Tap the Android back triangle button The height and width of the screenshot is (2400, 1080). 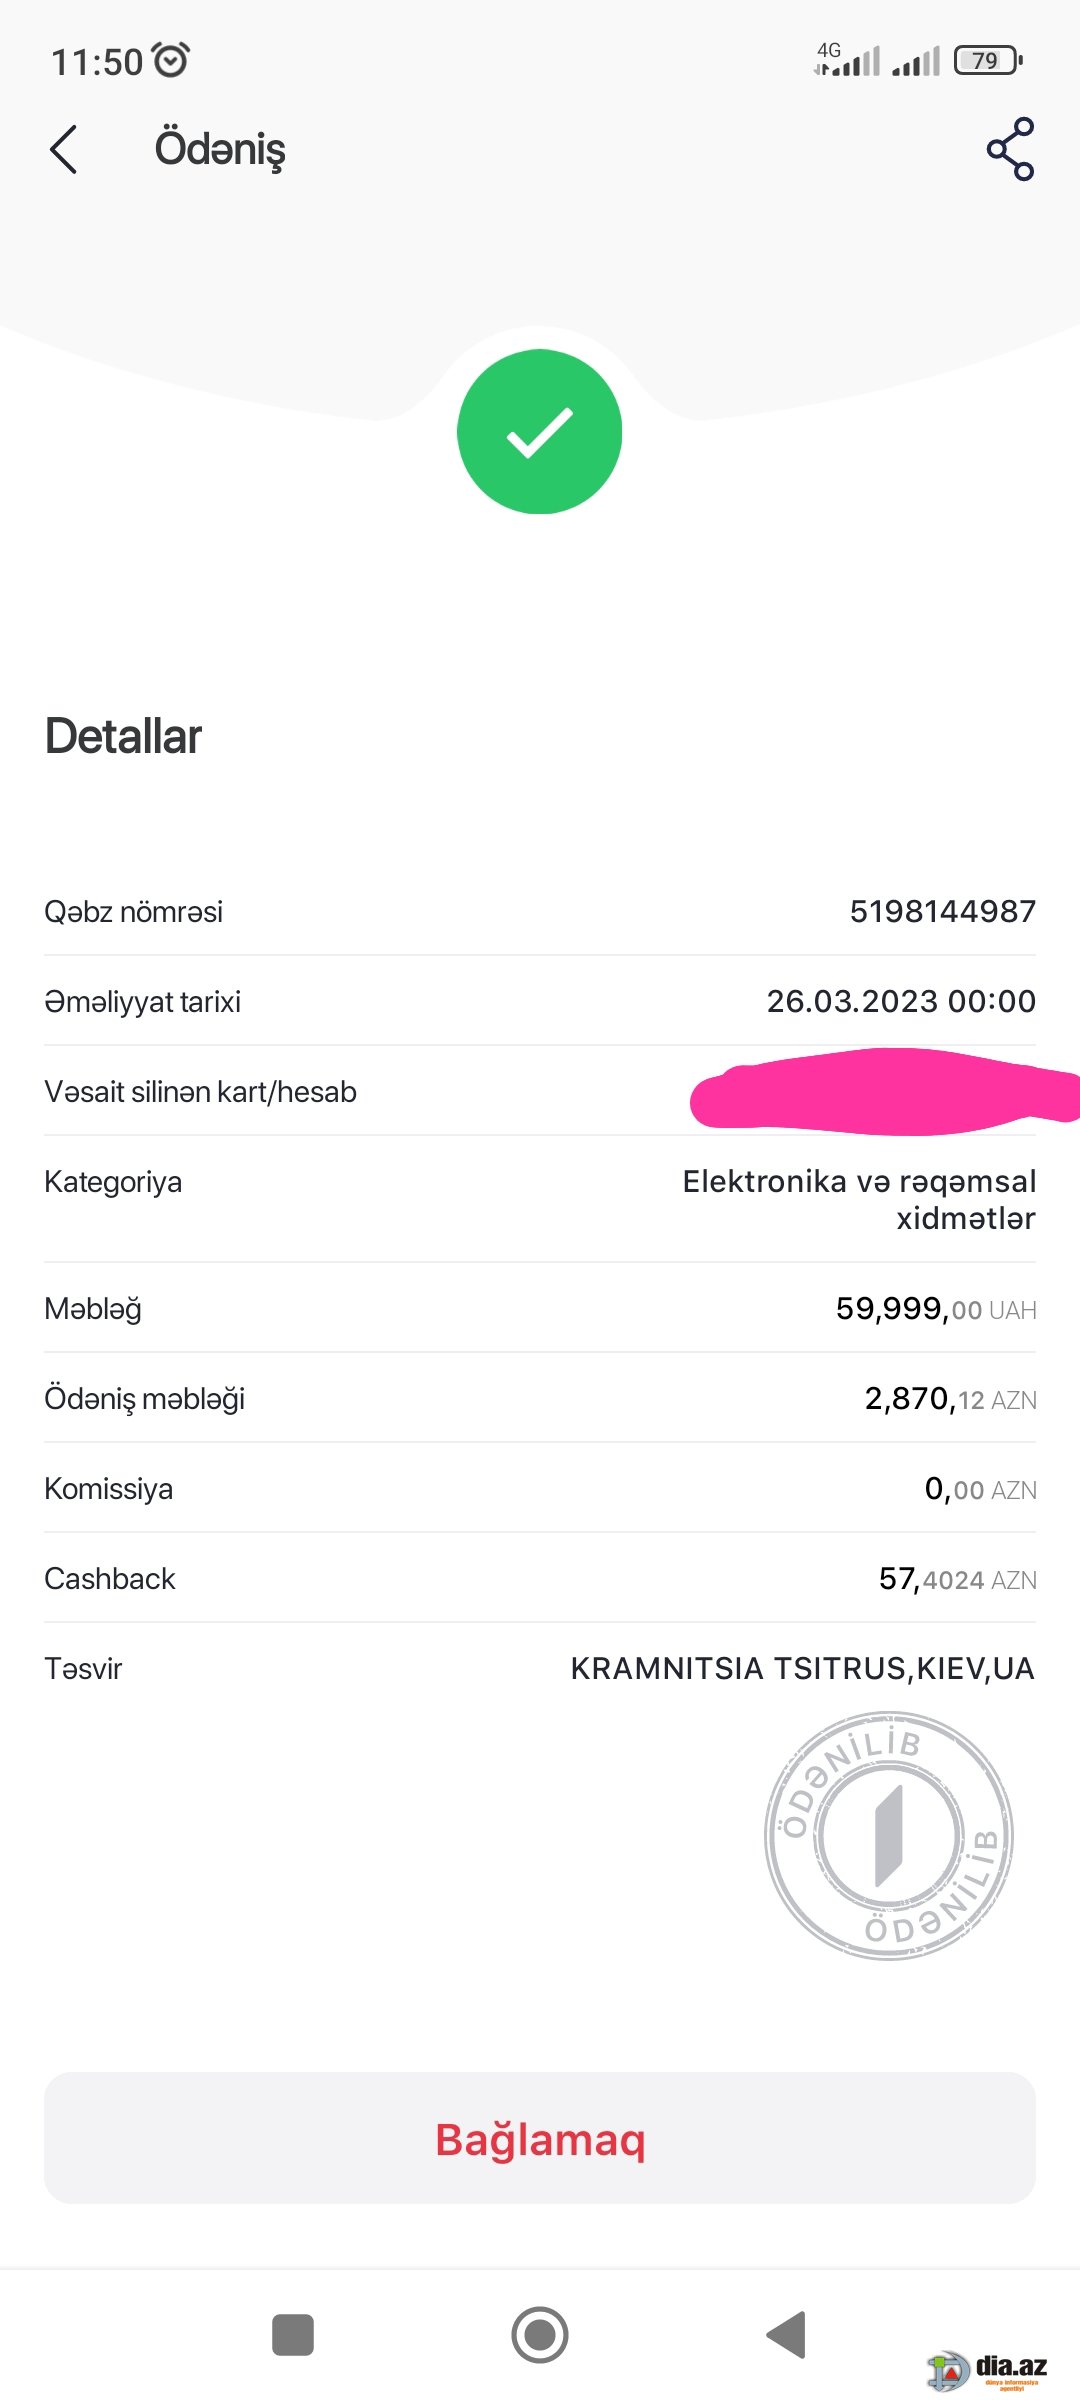click(787, 2335)
